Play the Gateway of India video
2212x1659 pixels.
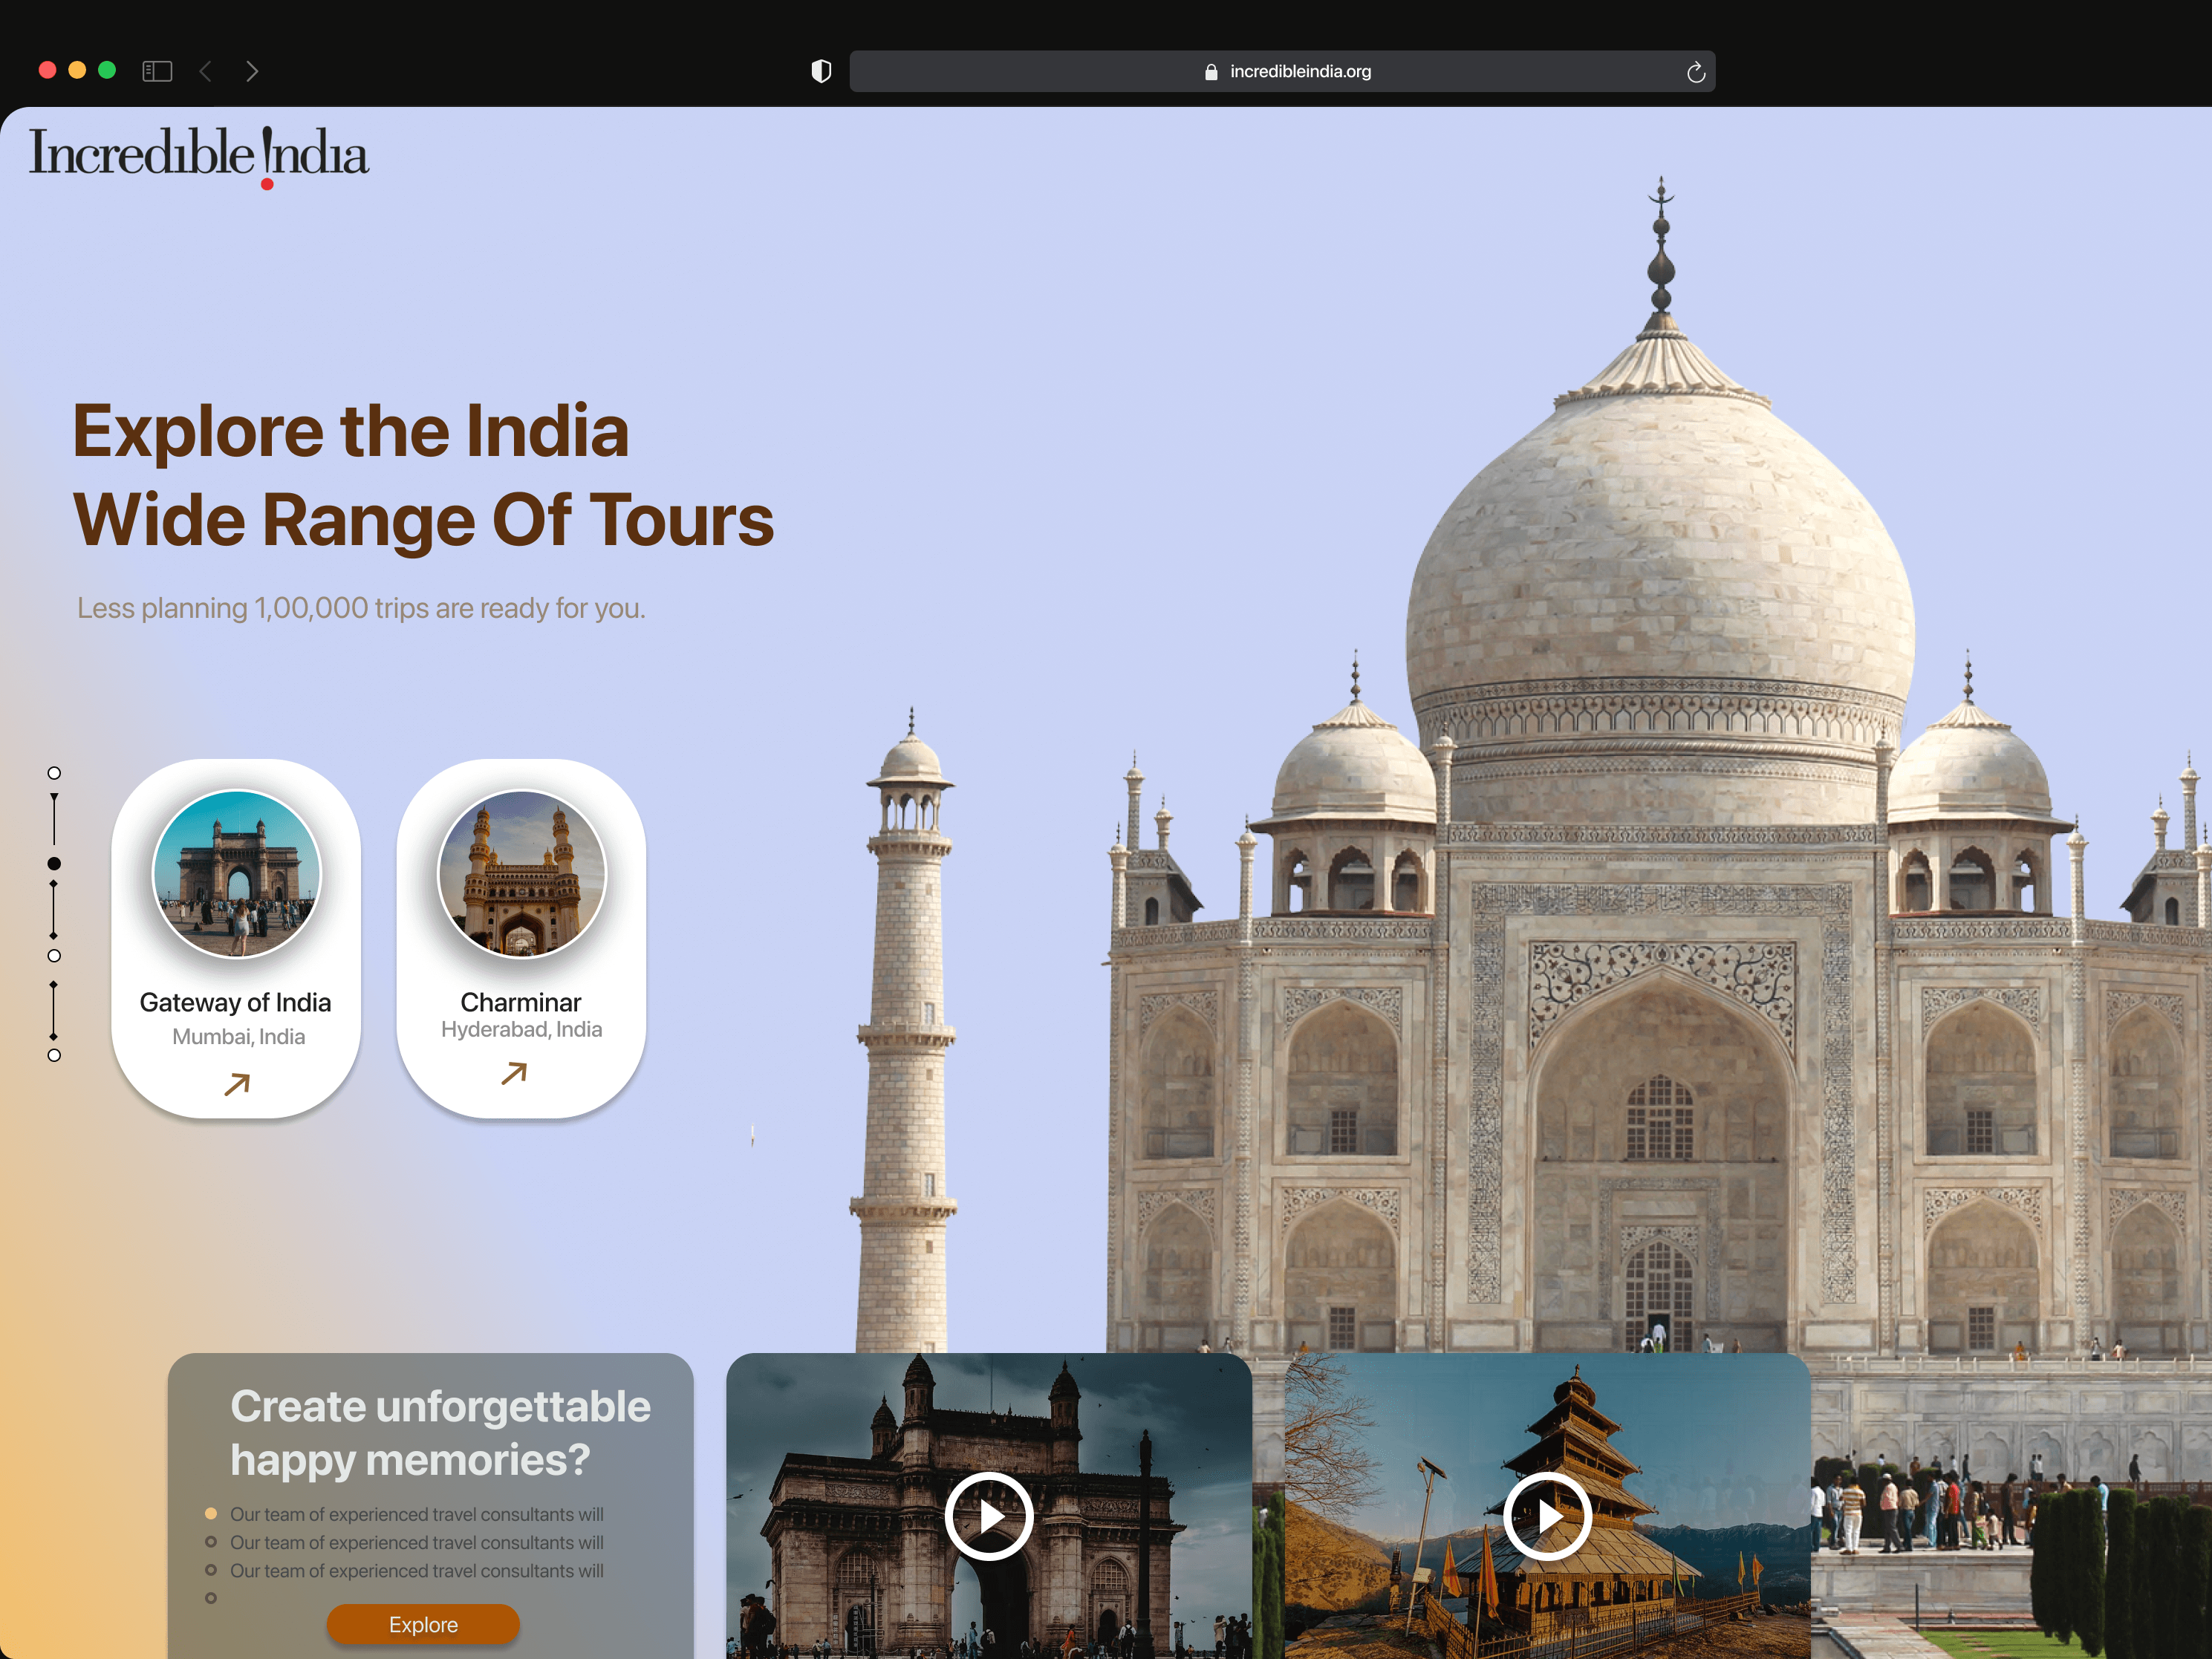pos(989,1516)
